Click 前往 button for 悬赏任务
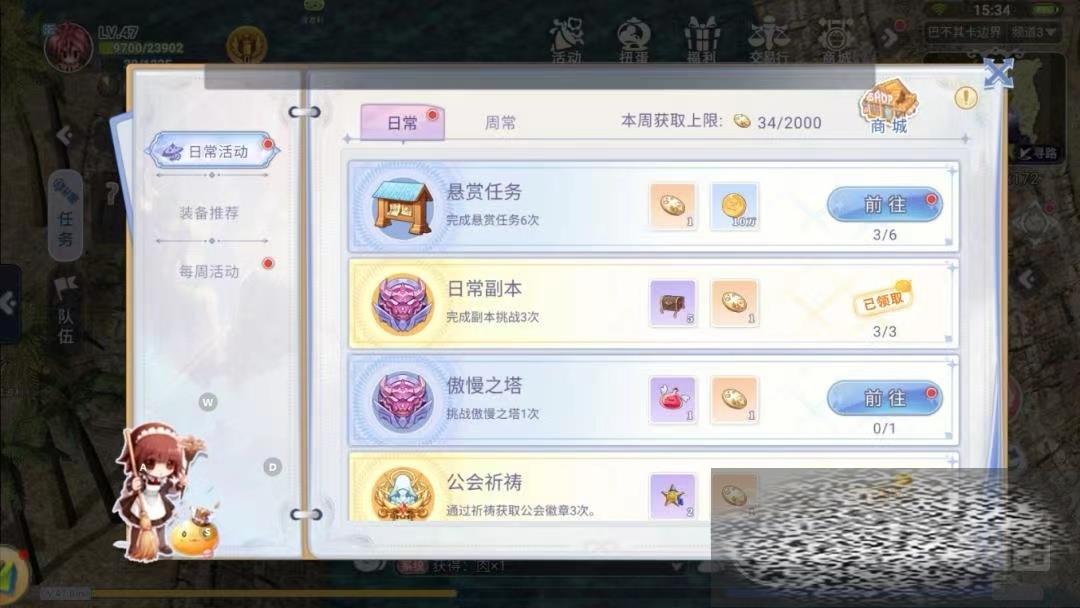Image resolution: width=1080 pixels, height=608 pixels. [885, 205]
